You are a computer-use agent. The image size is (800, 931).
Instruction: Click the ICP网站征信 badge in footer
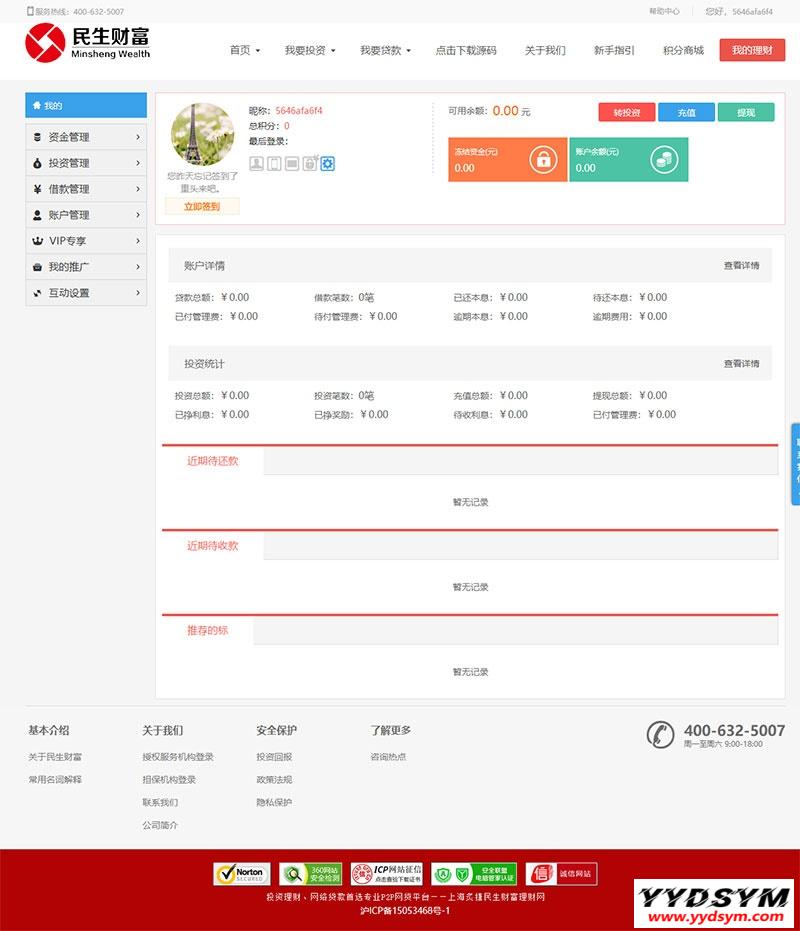pos(385,874)
